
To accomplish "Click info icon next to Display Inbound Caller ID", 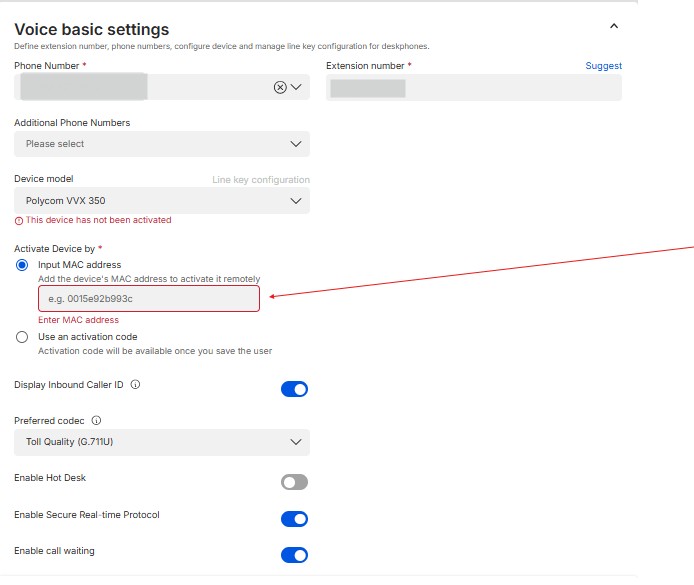I will coord(135,384).
